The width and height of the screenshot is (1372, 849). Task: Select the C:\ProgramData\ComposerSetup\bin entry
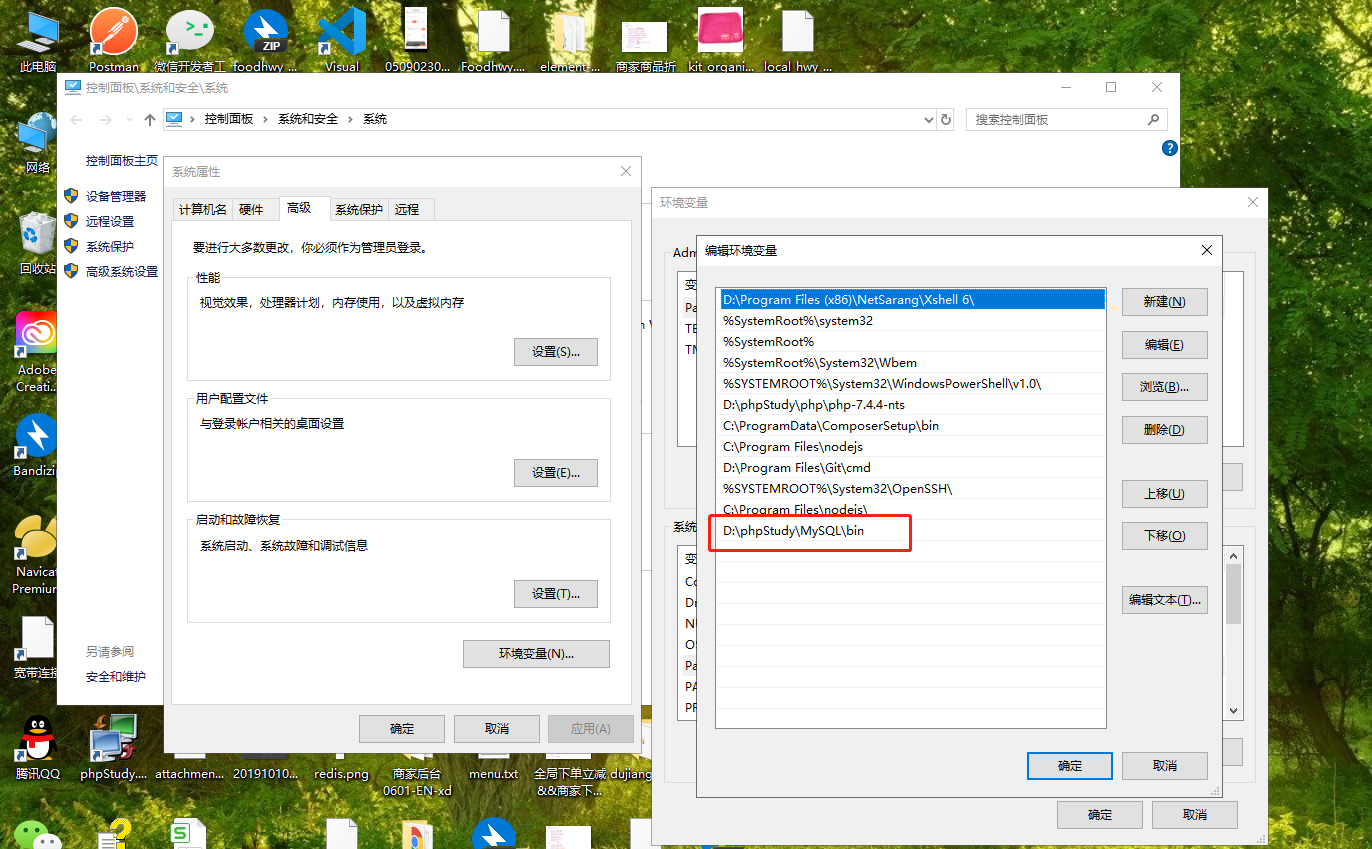(x=912, y=426)
